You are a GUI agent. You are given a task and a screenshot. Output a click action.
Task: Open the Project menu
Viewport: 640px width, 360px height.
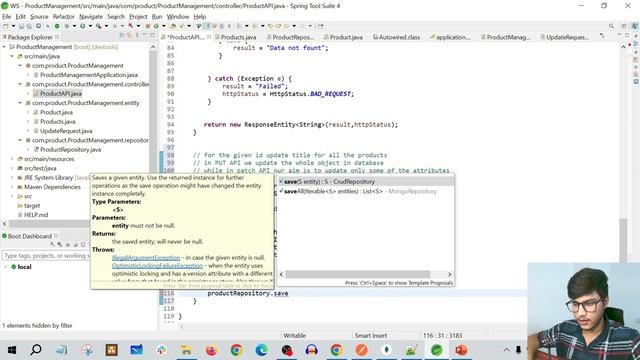pos(138,16)
